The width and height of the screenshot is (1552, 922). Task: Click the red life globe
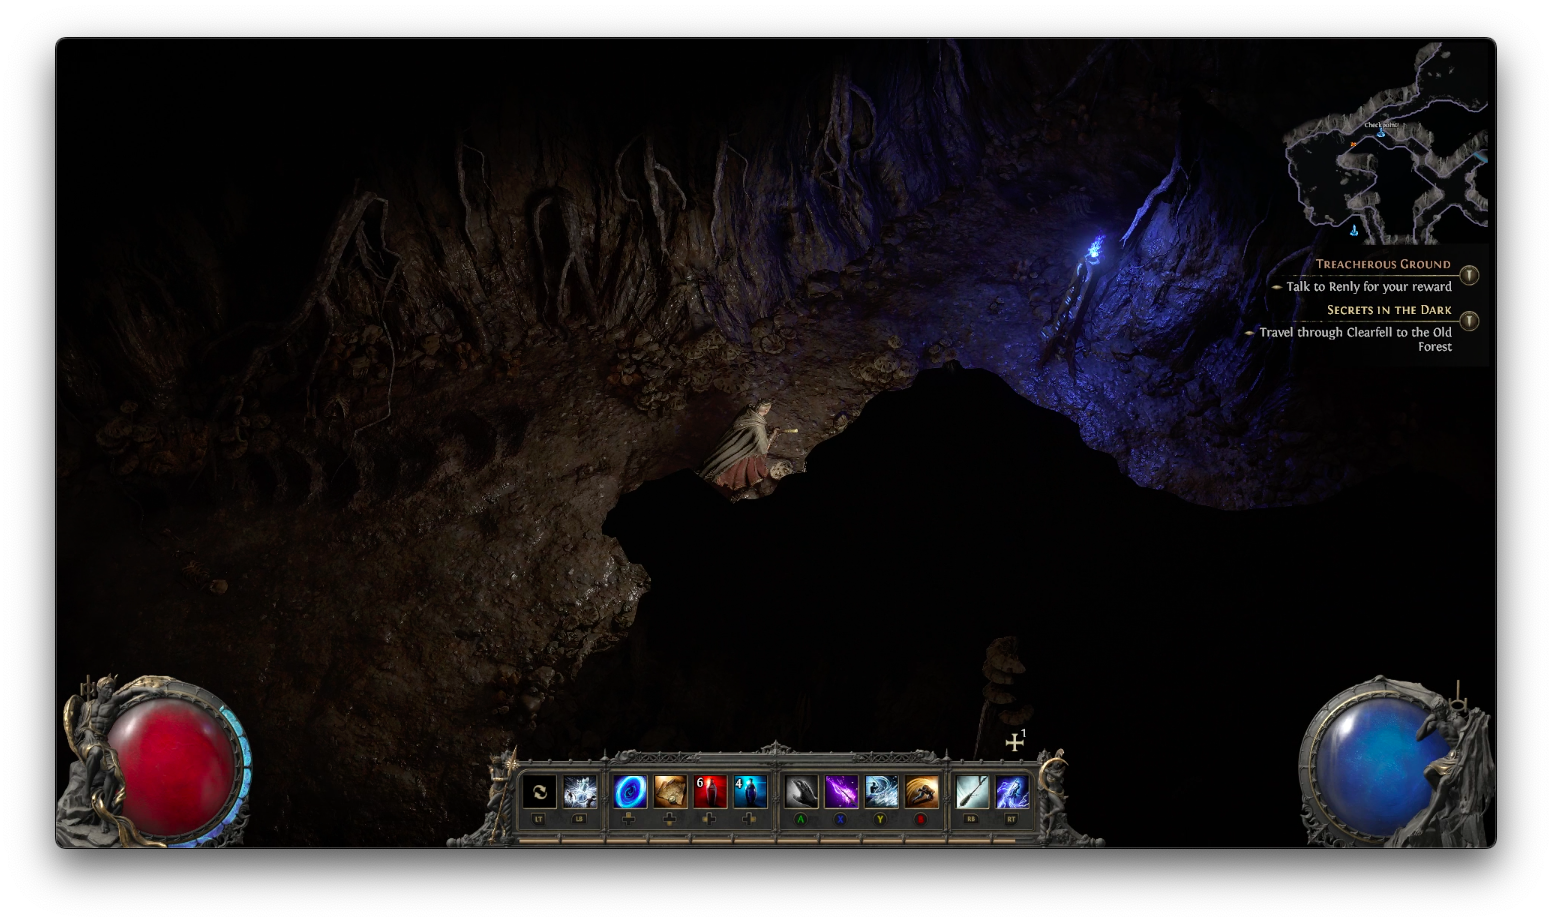click(x=170, y=767)
